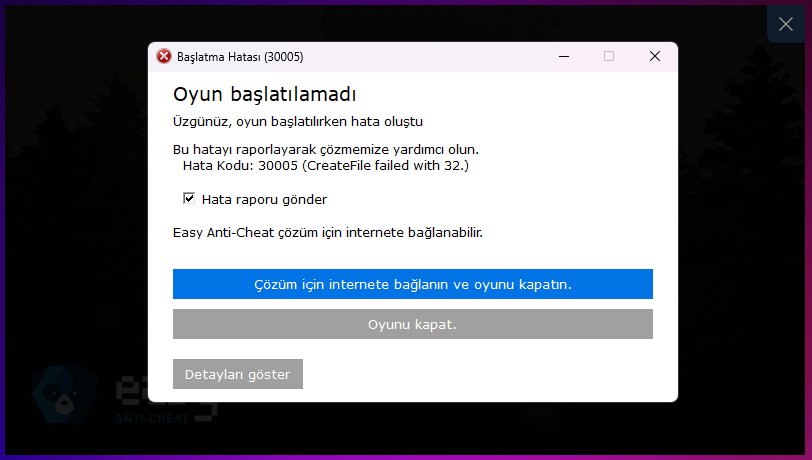The height and width of the screenshot is (460, 812).
Task: Click the red error icon in title bar
Action: [x=164, y=56]
